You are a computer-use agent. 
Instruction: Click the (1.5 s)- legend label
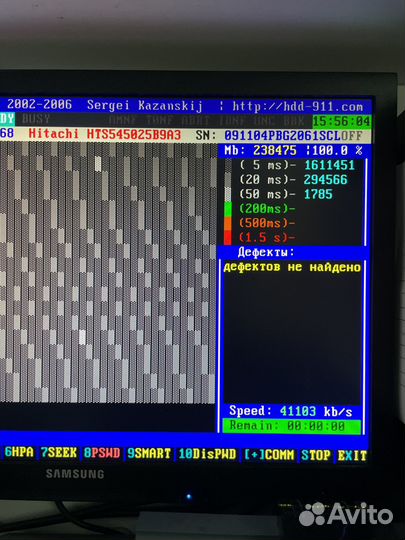click(x=267, y=238)
